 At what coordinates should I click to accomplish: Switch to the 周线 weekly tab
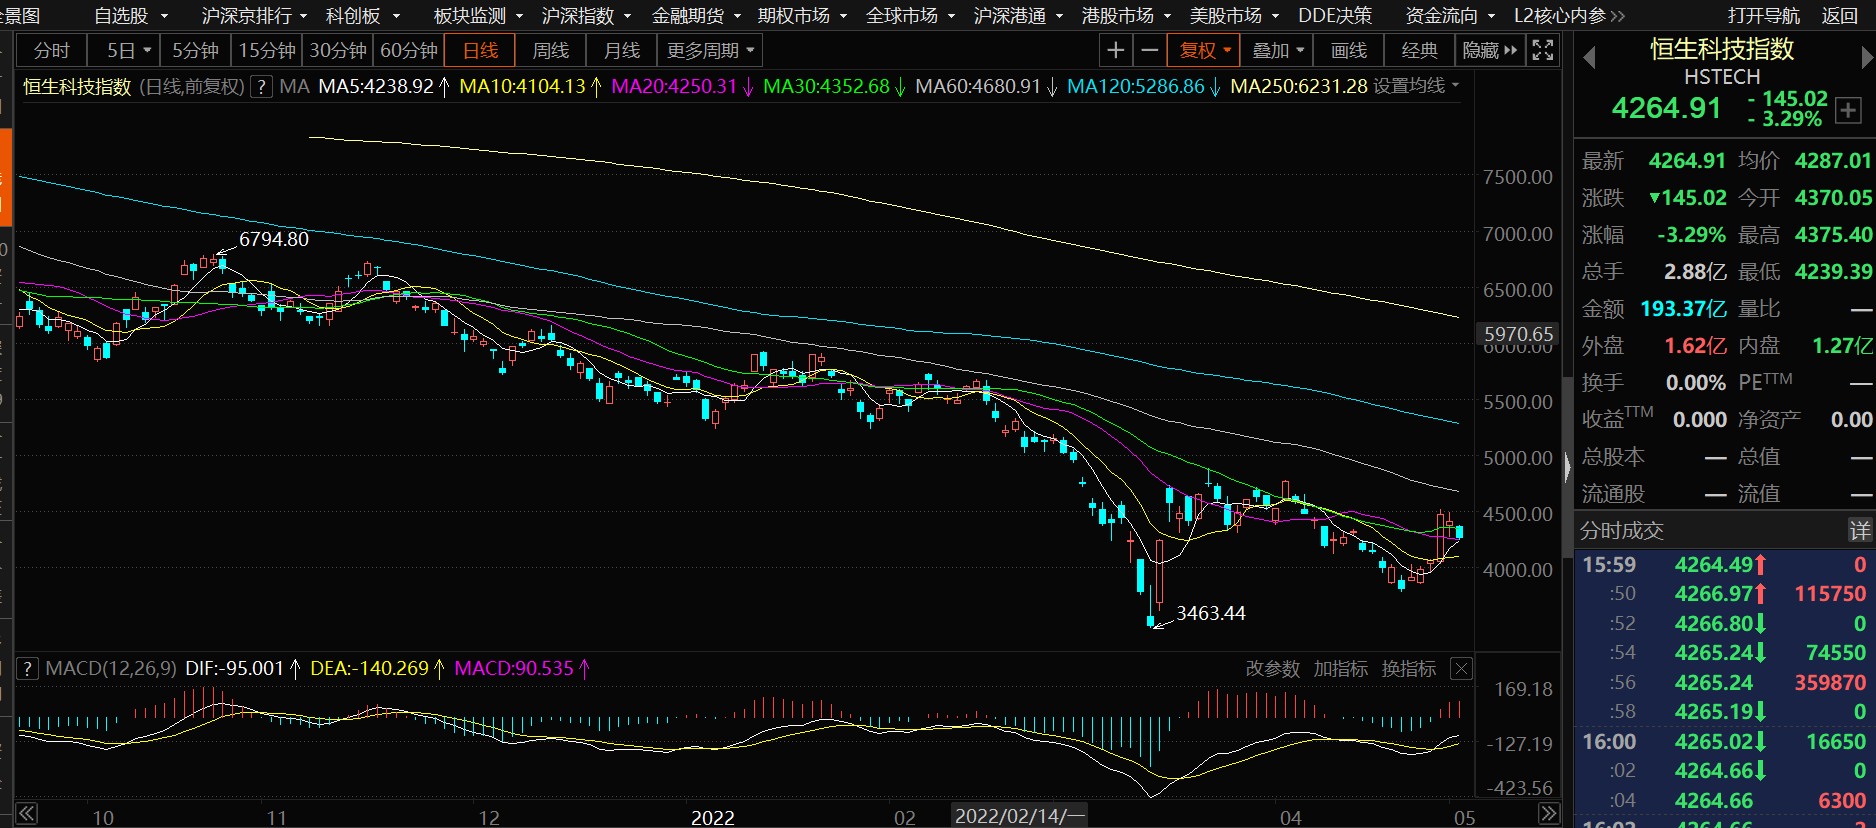pyautogui.click(x=550, y=50)
